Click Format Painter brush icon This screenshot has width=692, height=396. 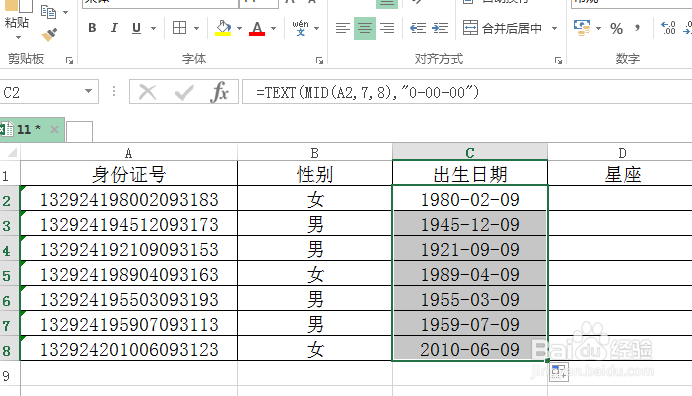coord(49,34)
